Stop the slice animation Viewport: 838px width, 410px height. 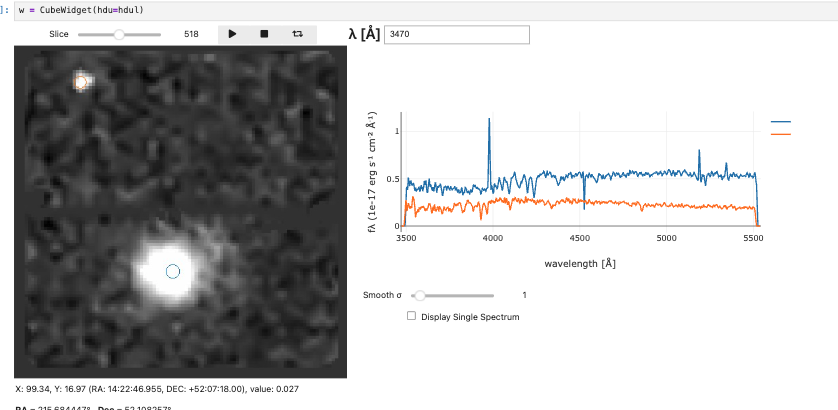click(x=264, y=34)
